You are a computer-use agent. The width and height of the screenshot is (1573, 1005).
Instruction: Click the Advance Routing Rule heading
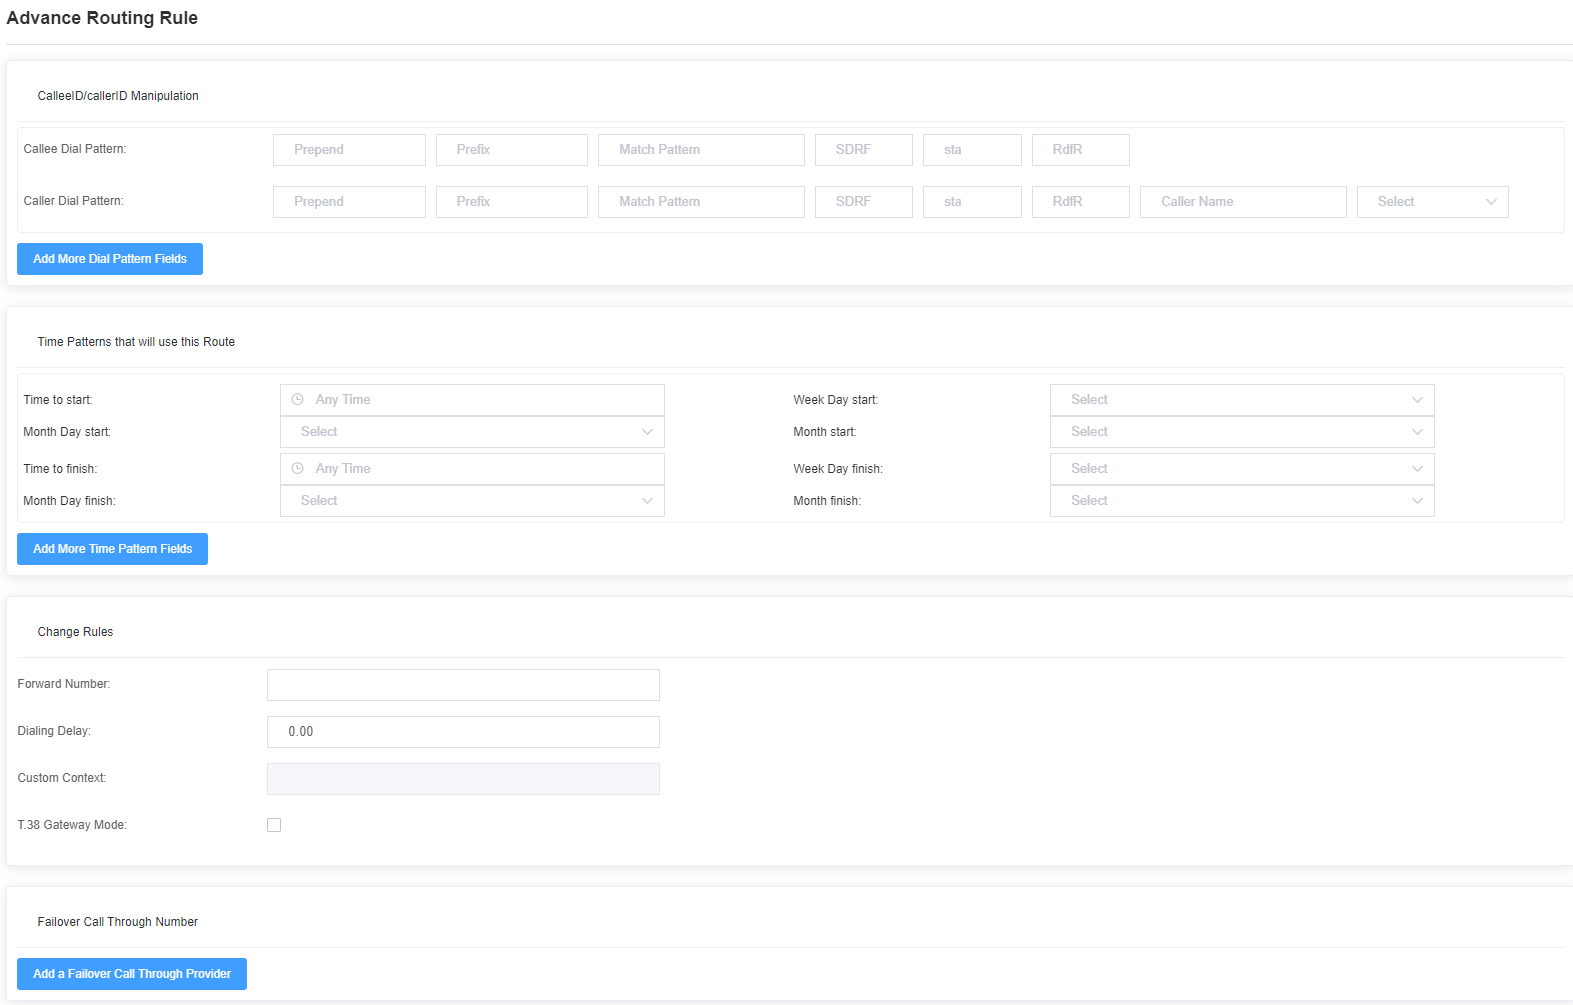(x=102, y=18)
